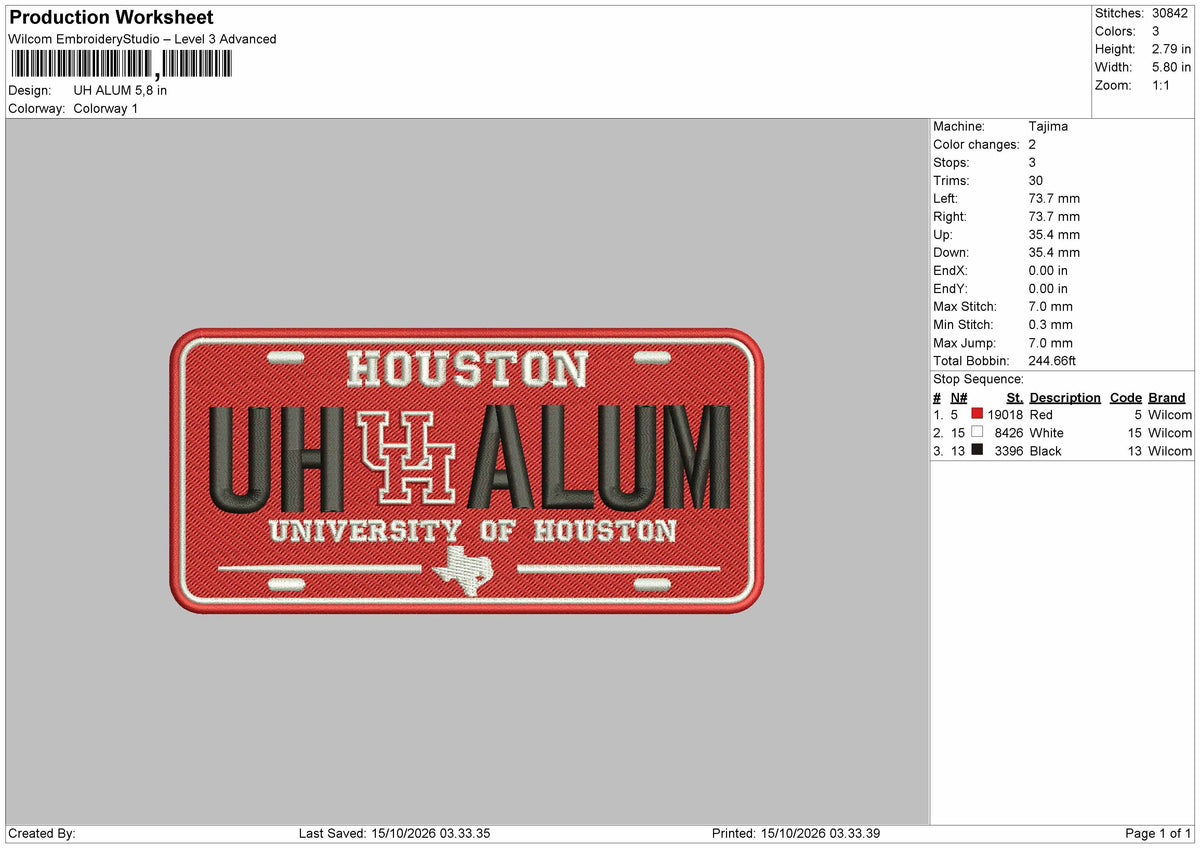This screenshot has height=848, width=1200.
Task: Click the "Printed: 15/10/2026 03.33.39" footer
Action: coord(796,833)
